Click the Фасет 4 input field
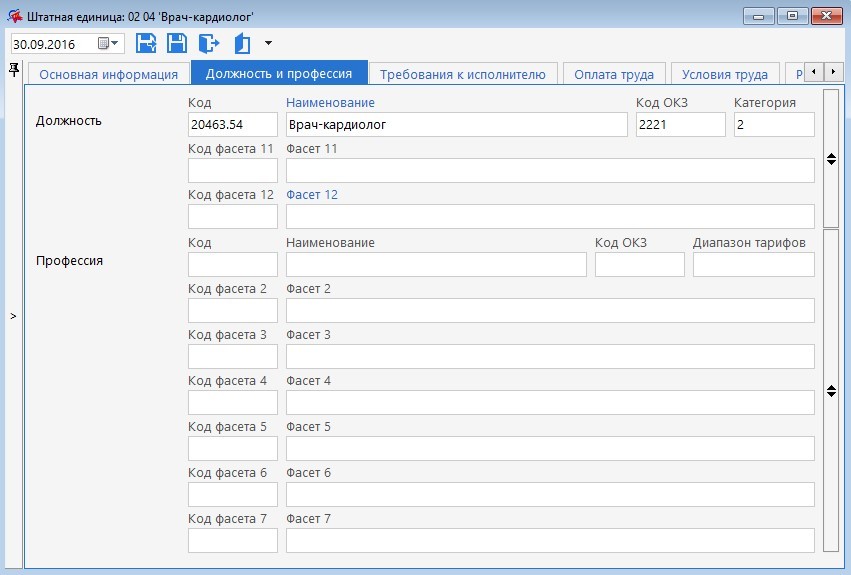851x575 pixels. (x=550, y=403)
